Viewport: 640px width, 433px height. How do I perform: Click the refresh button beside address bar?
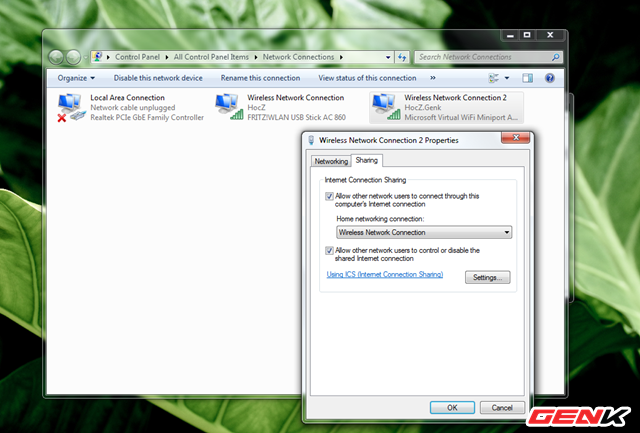click(x=402, y=58)
